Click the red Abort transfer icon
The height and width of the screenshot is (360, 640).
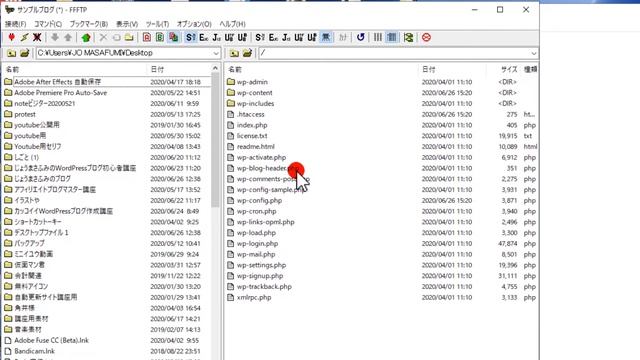coord(427,38)
